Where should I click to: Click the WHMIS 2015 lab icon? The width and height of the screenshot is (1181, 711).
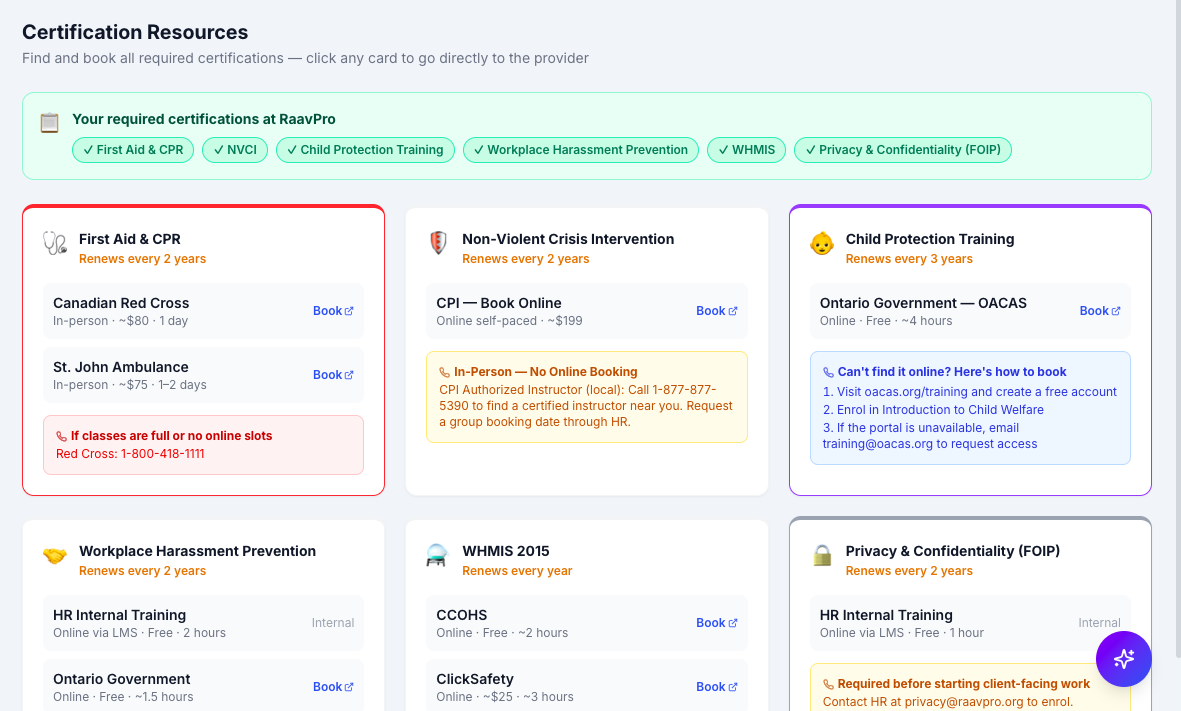(437, 555)
